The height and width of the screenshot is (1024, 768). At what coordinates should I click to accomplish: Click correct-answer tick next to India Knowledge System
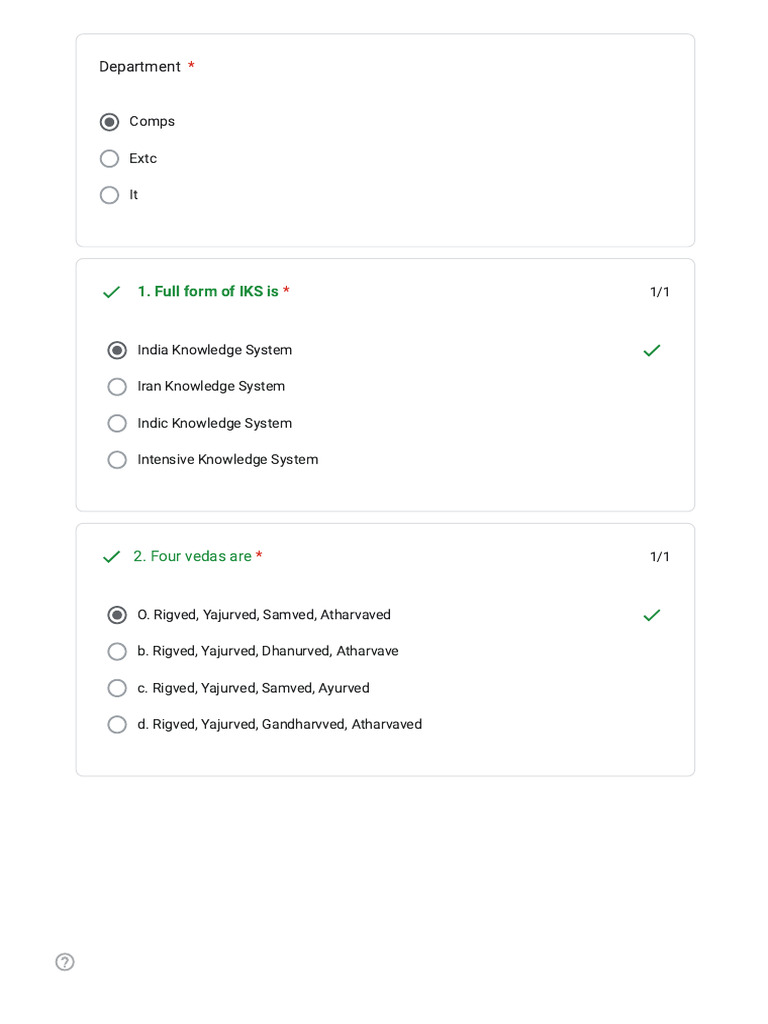(x=651, y=350)
